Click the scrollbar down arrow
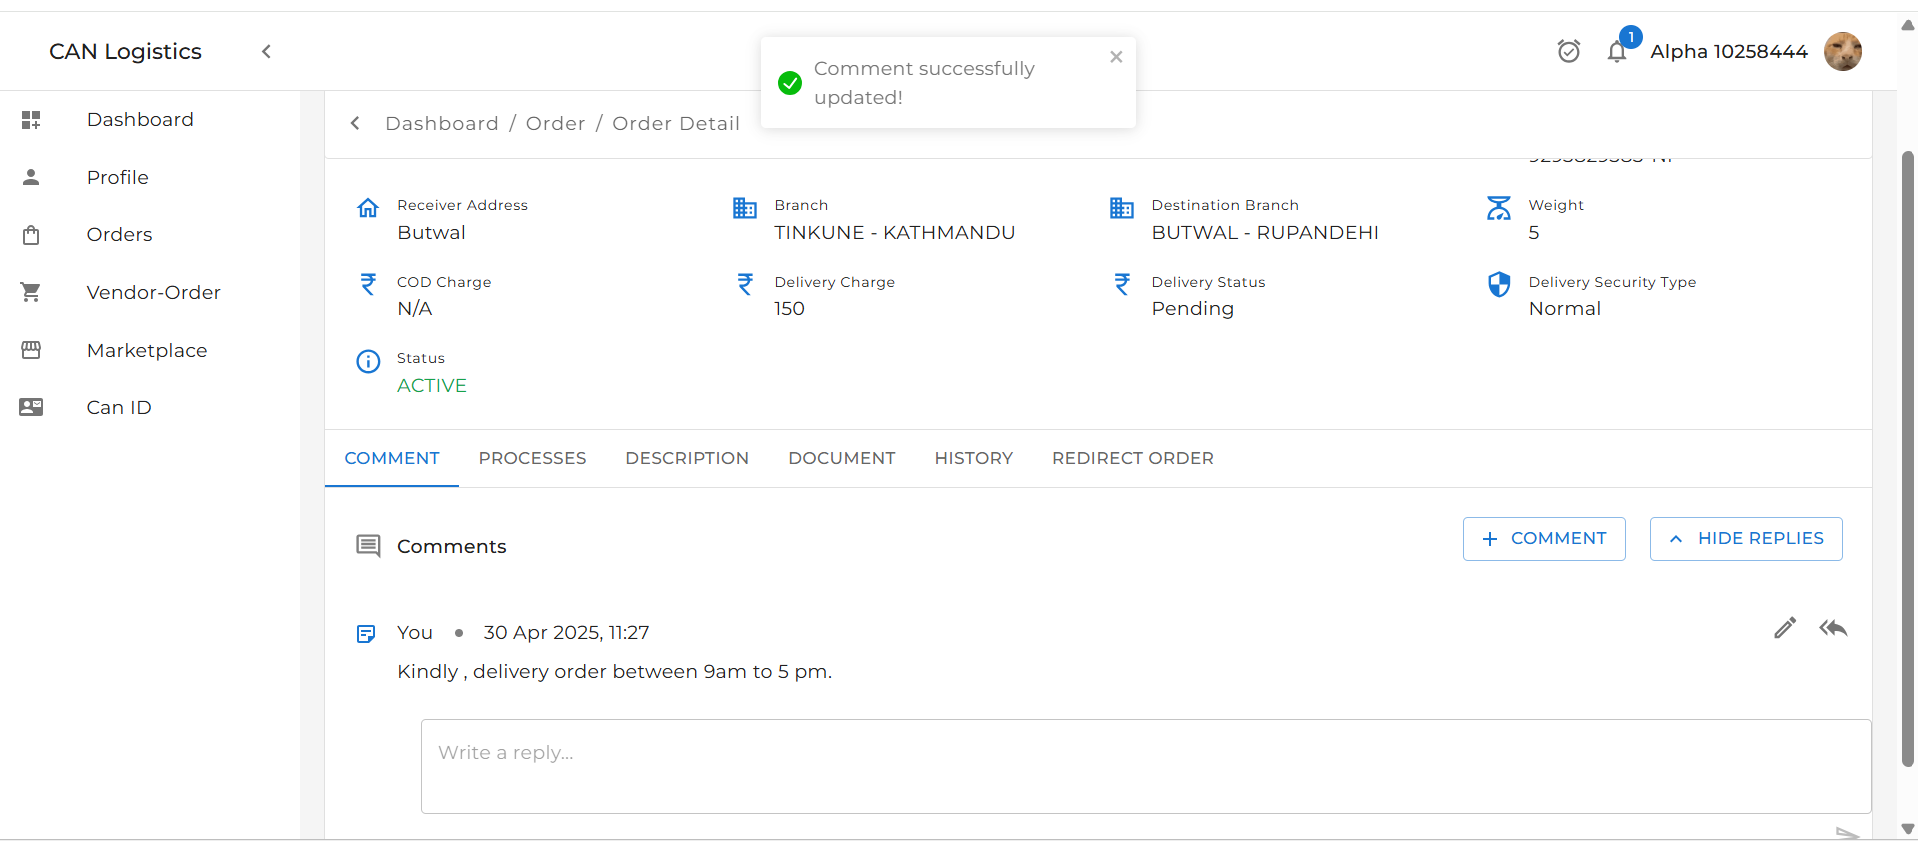Screen dimensions: 1918x841 point(1908,829)
